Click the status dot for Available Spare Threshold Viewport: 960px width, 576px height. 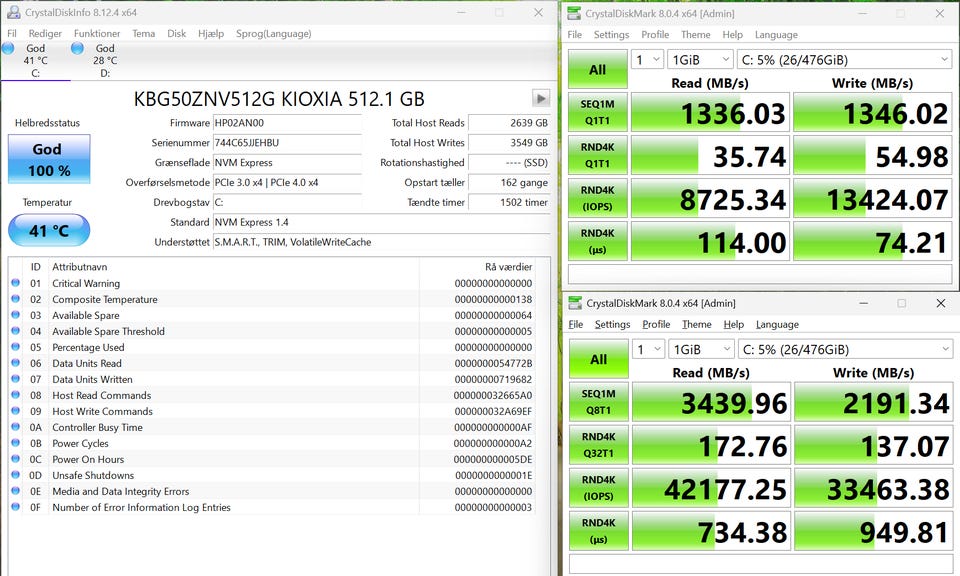pos(16,331)
